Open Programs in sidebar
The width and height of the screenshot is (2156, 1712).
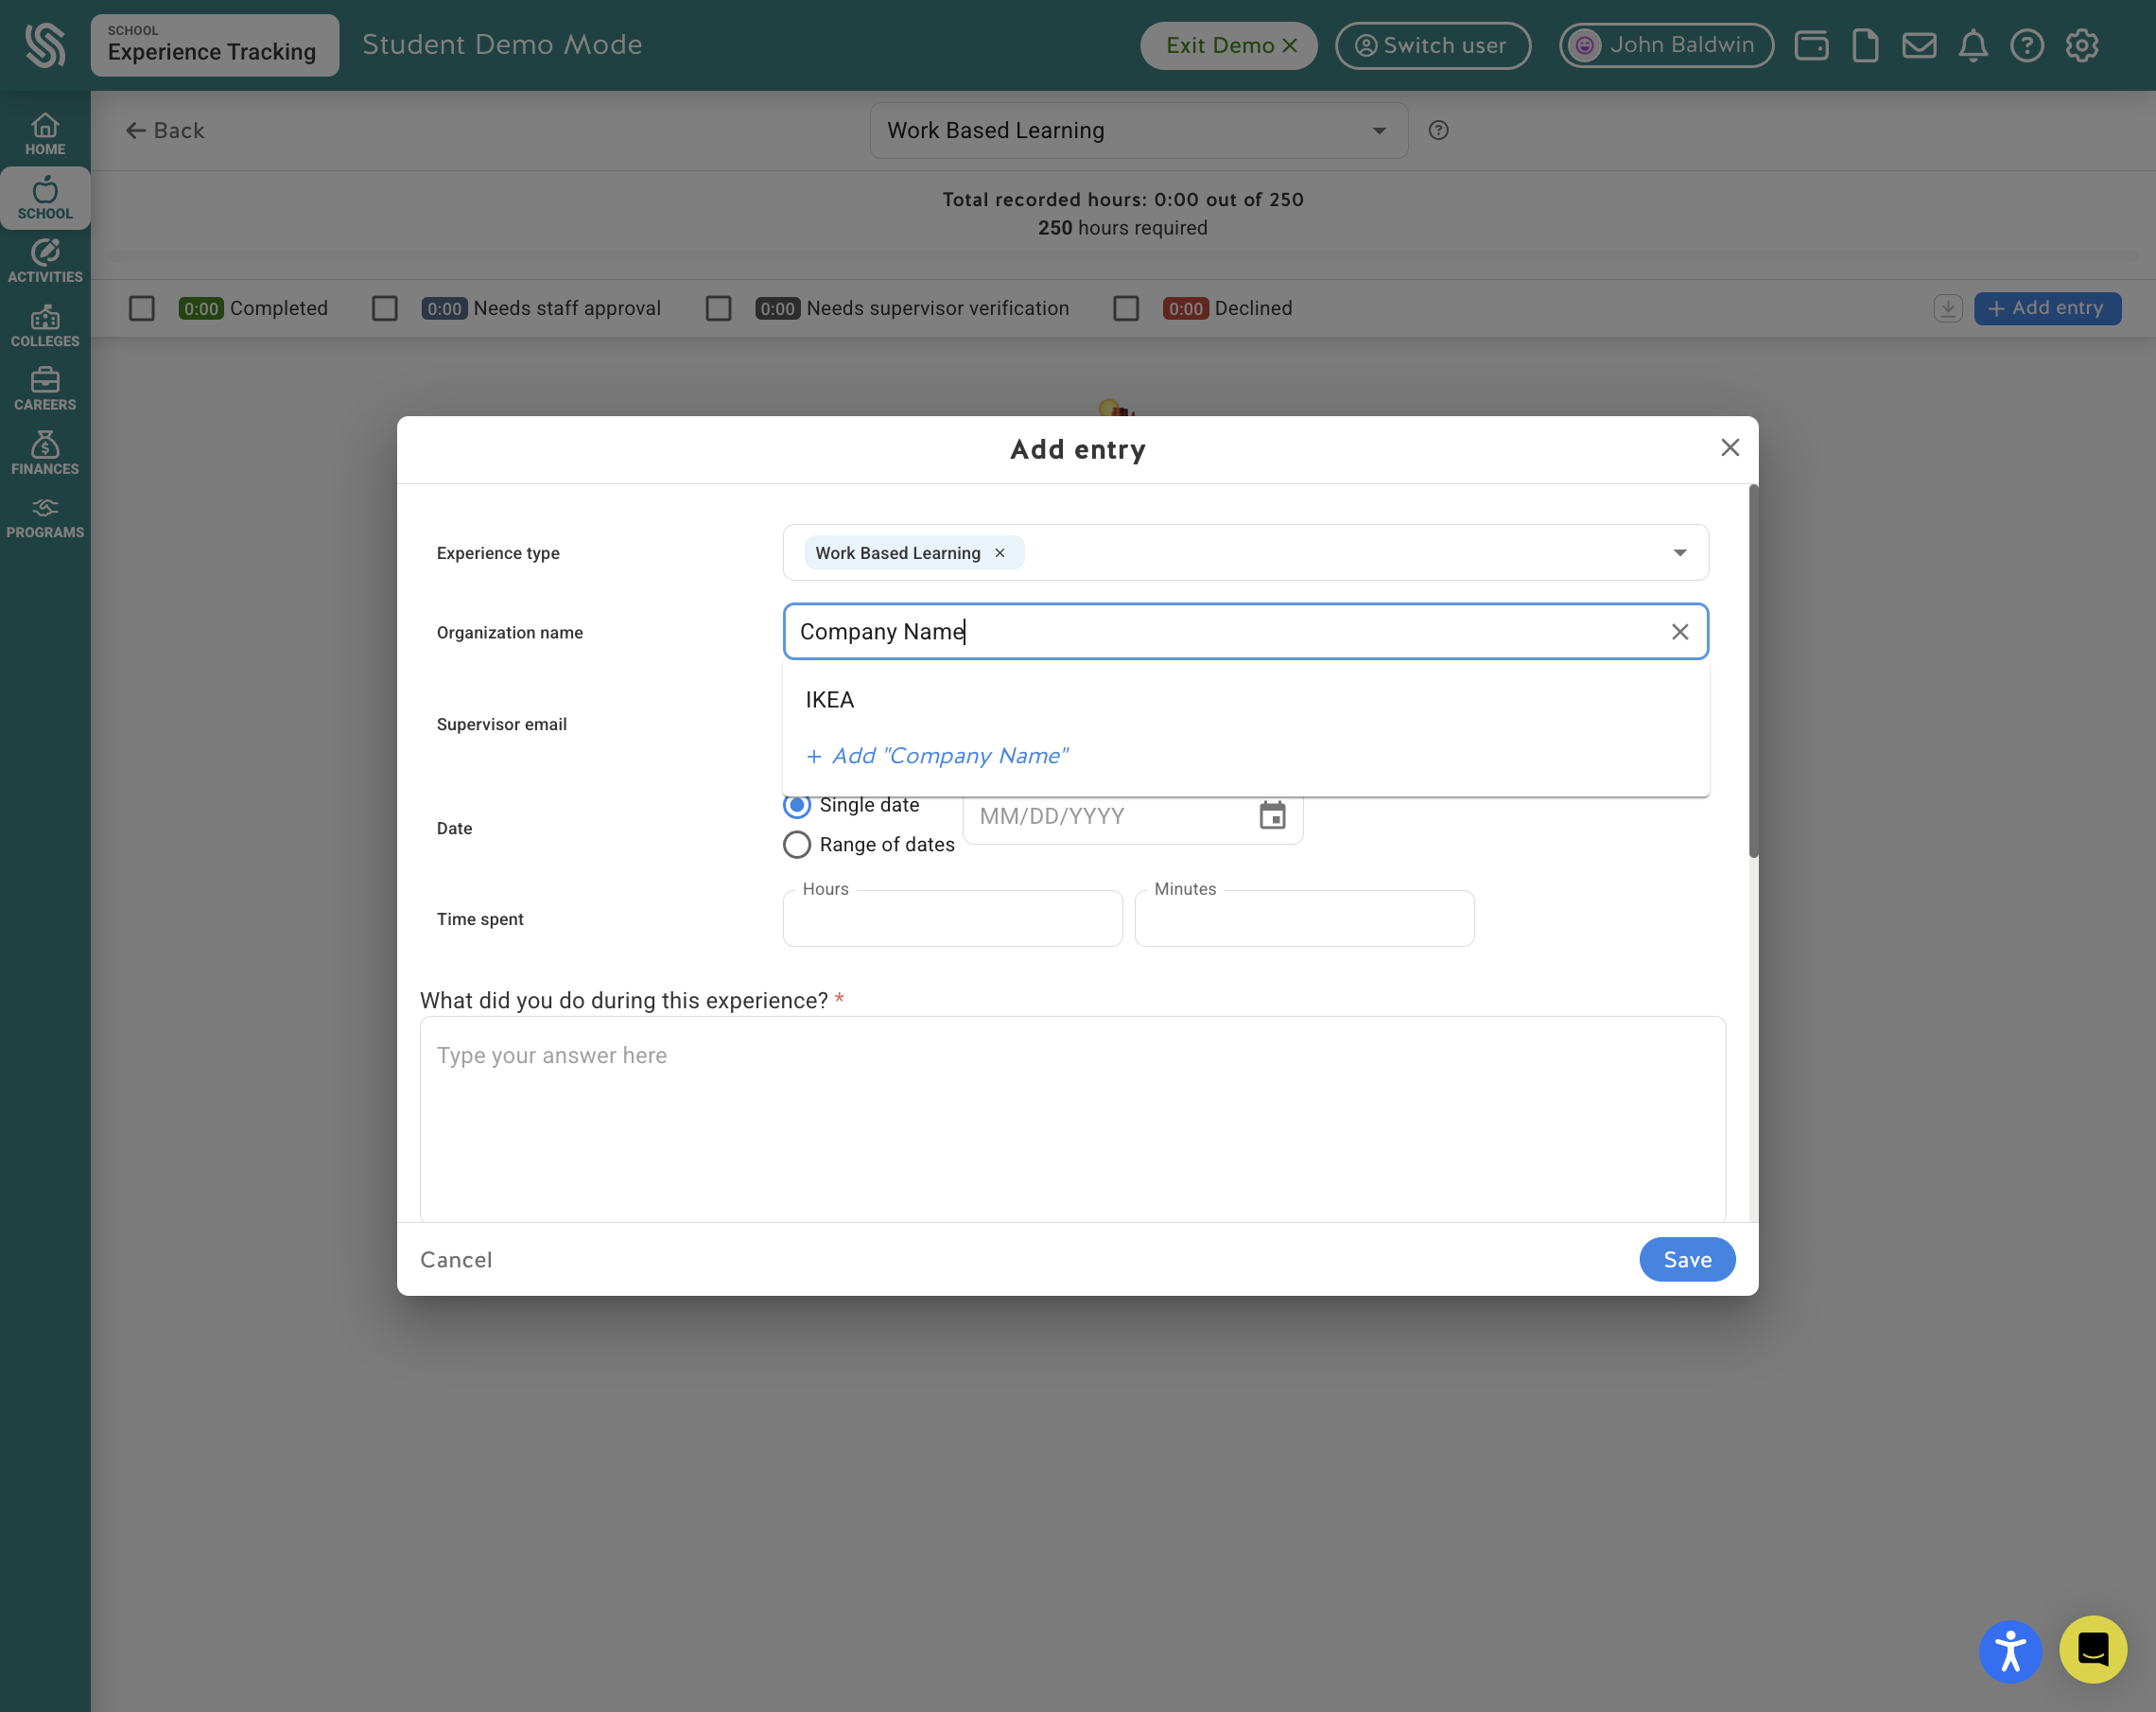tap(45, 517)
